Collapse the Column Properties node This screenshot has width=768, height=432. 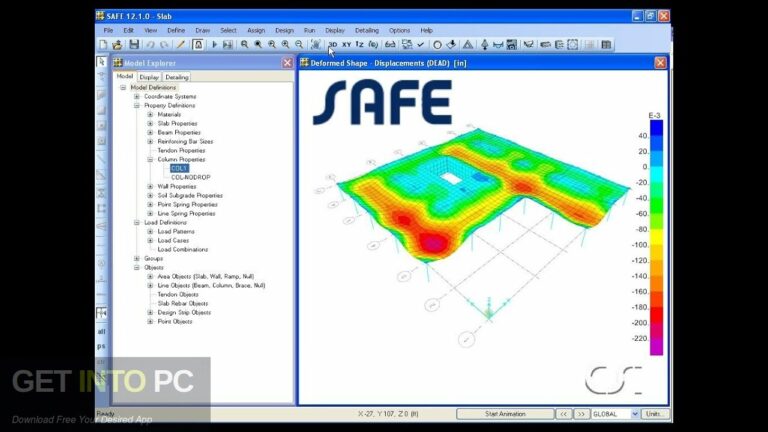click(x=150, y=160)
